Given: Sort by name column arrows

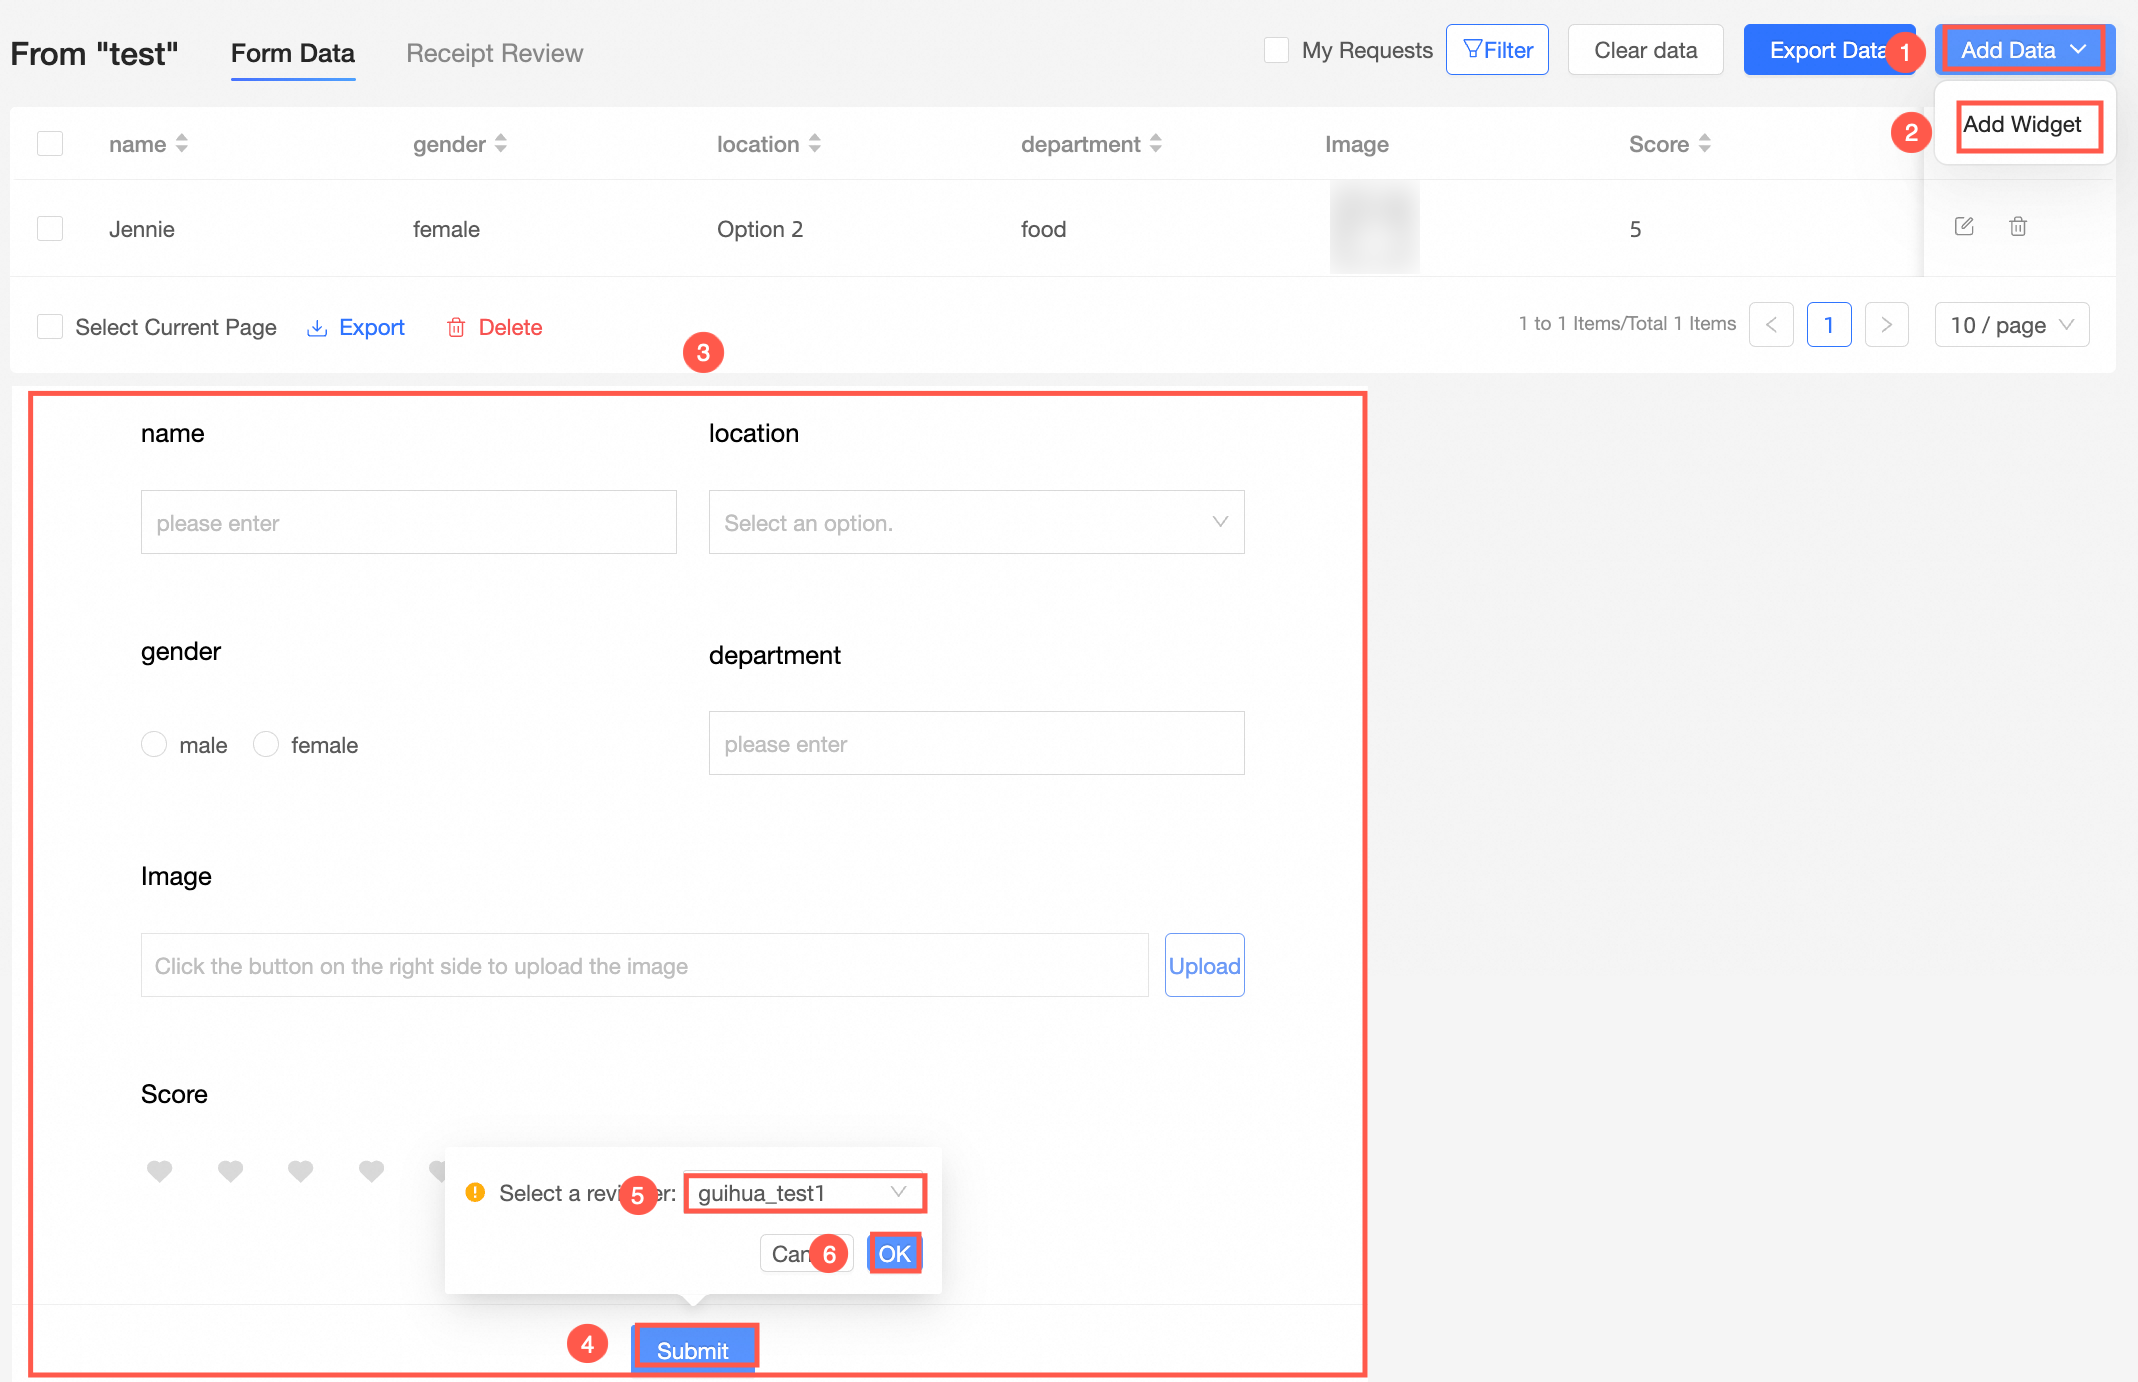Looking at the screenshot, I should pyautogui.click(x=182, y=143).
